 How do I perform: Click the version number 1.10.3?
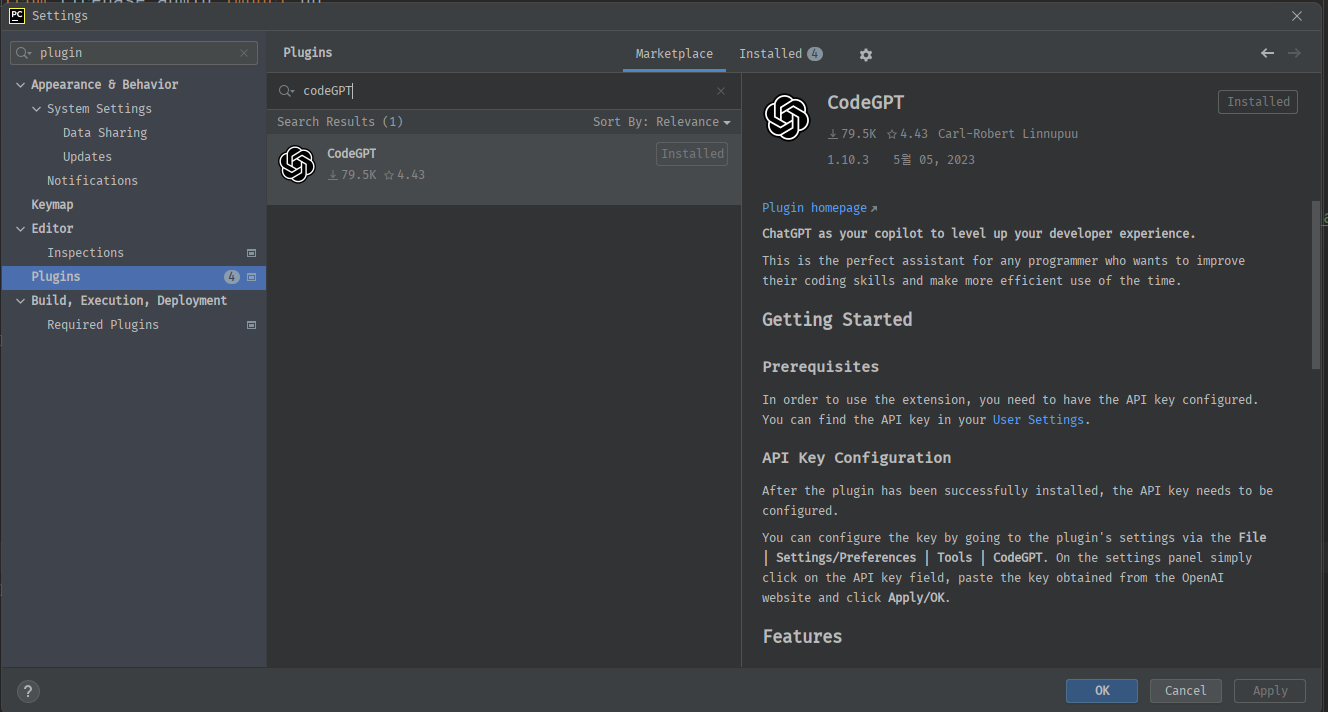pyautogui.click(x=848, y=160)
